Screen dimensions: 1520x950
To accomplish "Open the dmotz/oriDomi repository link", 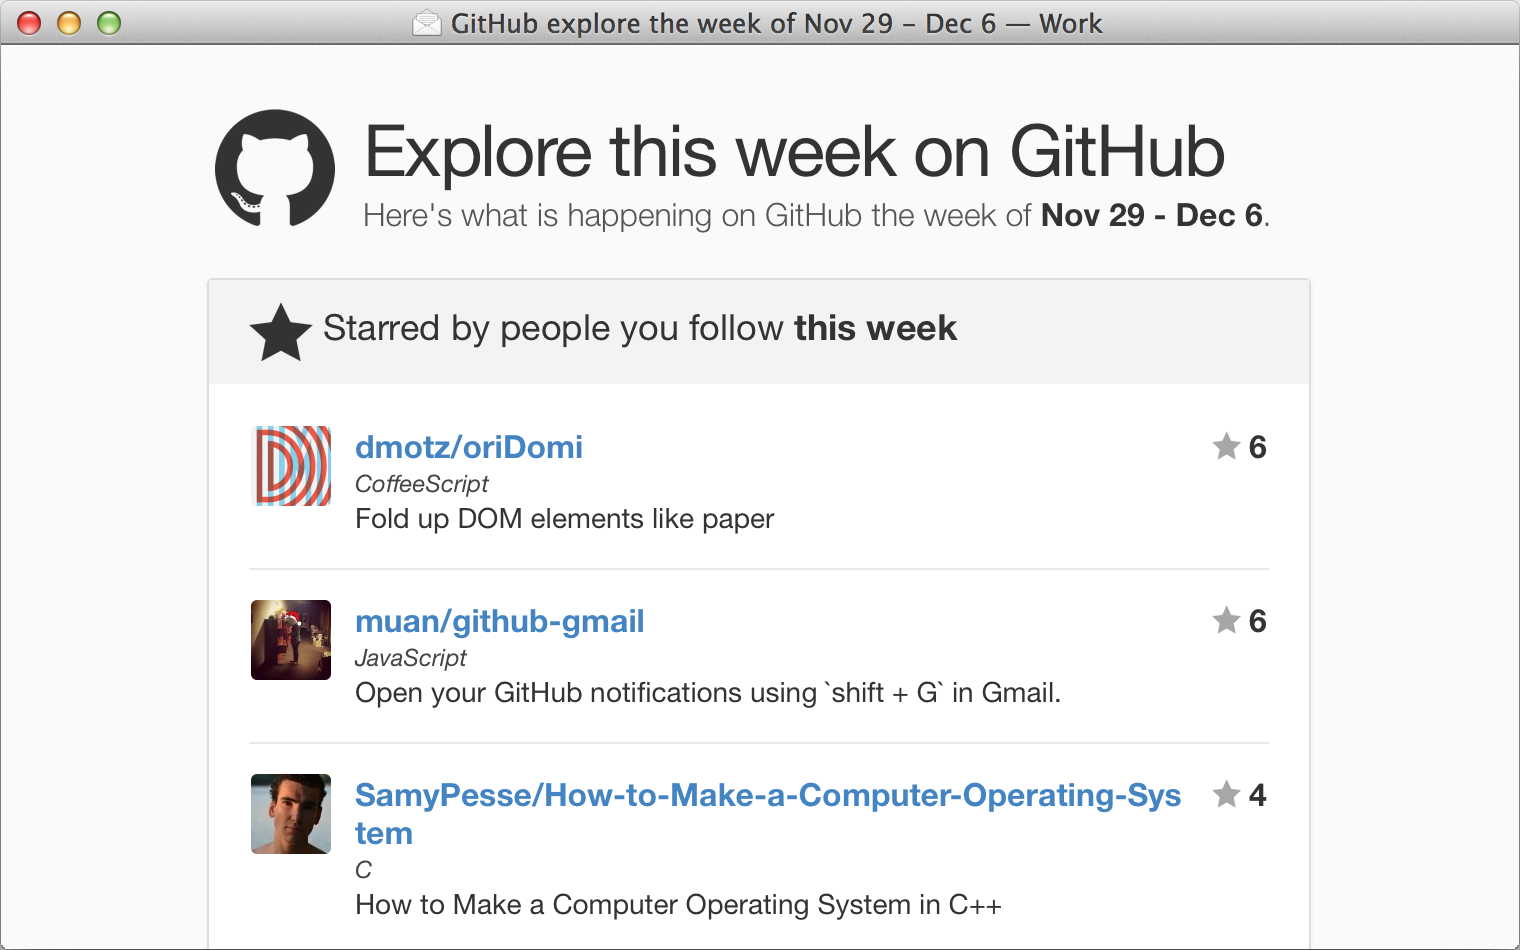I will [x=469, y=447].
